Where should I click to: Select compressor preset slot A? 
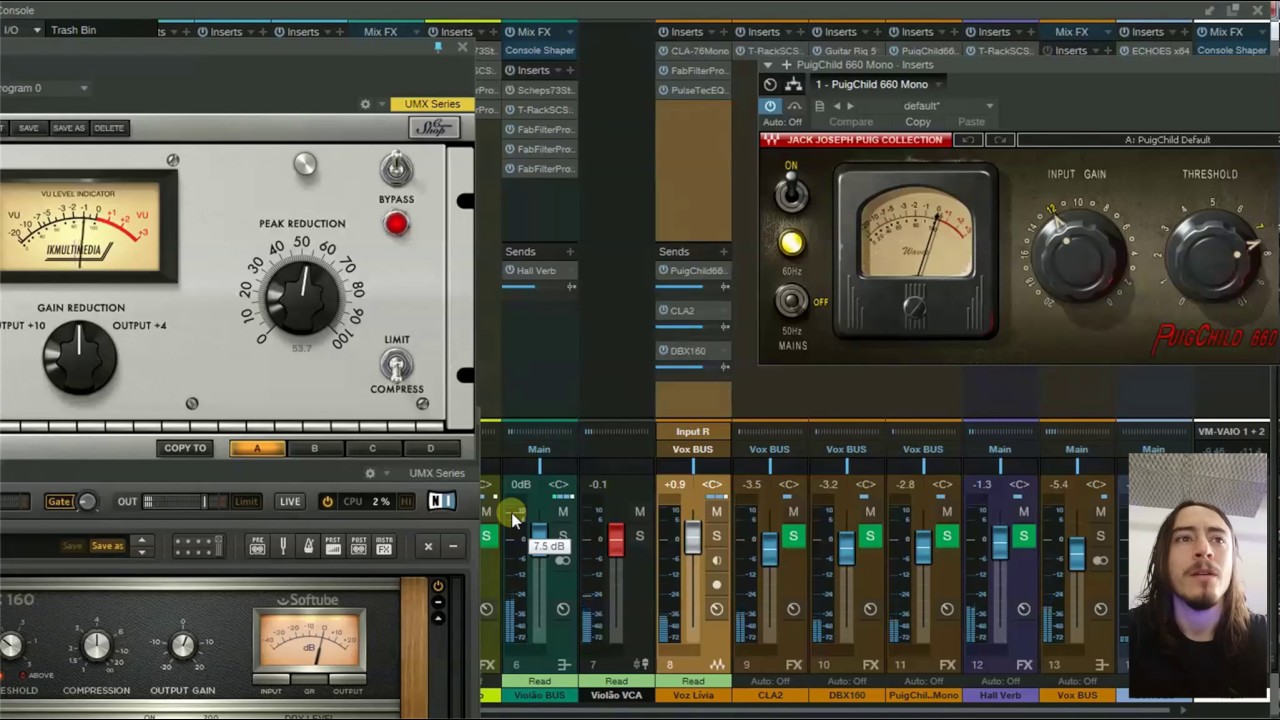pyautogui.click(x=257, y=448)
